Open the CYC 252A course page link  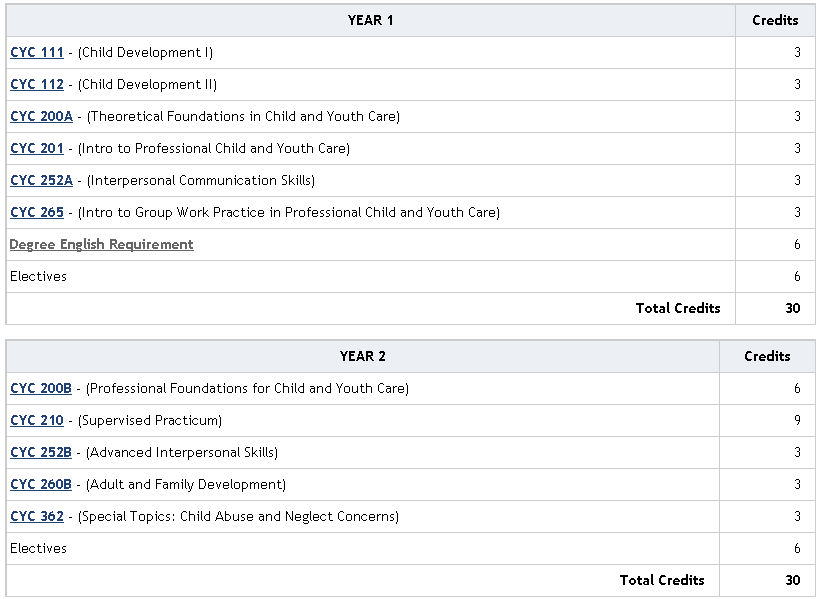(41, 180)
